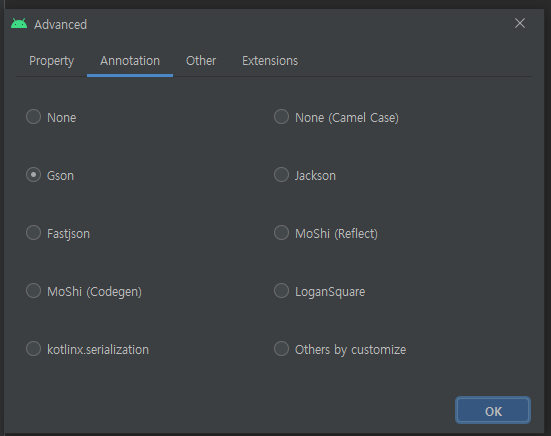Open the Other tab
551x436 pixels.
point(201,61)
